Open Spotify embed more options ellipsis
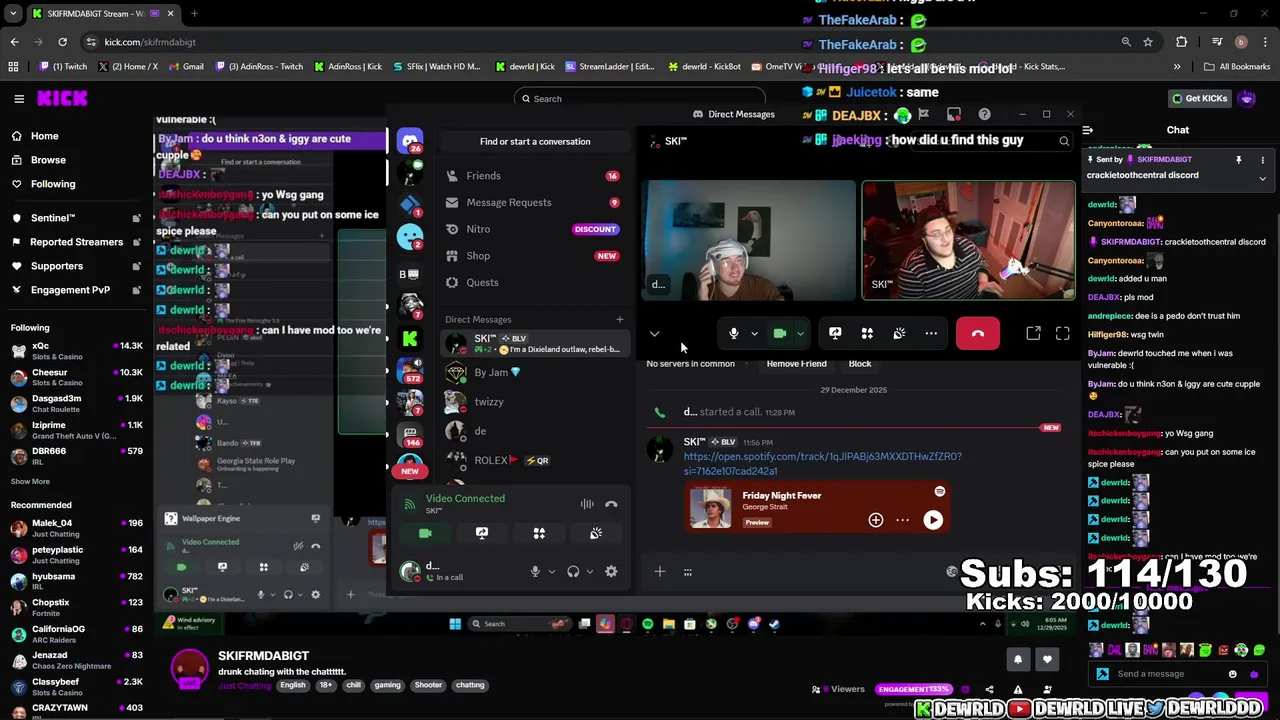1280x720 pixels. pos(903,520)
